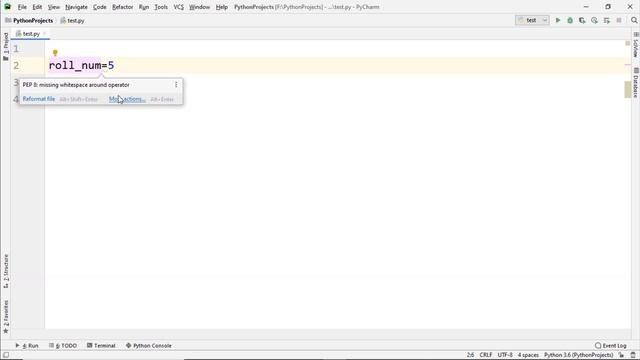640x360 pixels.
Task: Open the Window menu
Action: click(x=199, y=7)
